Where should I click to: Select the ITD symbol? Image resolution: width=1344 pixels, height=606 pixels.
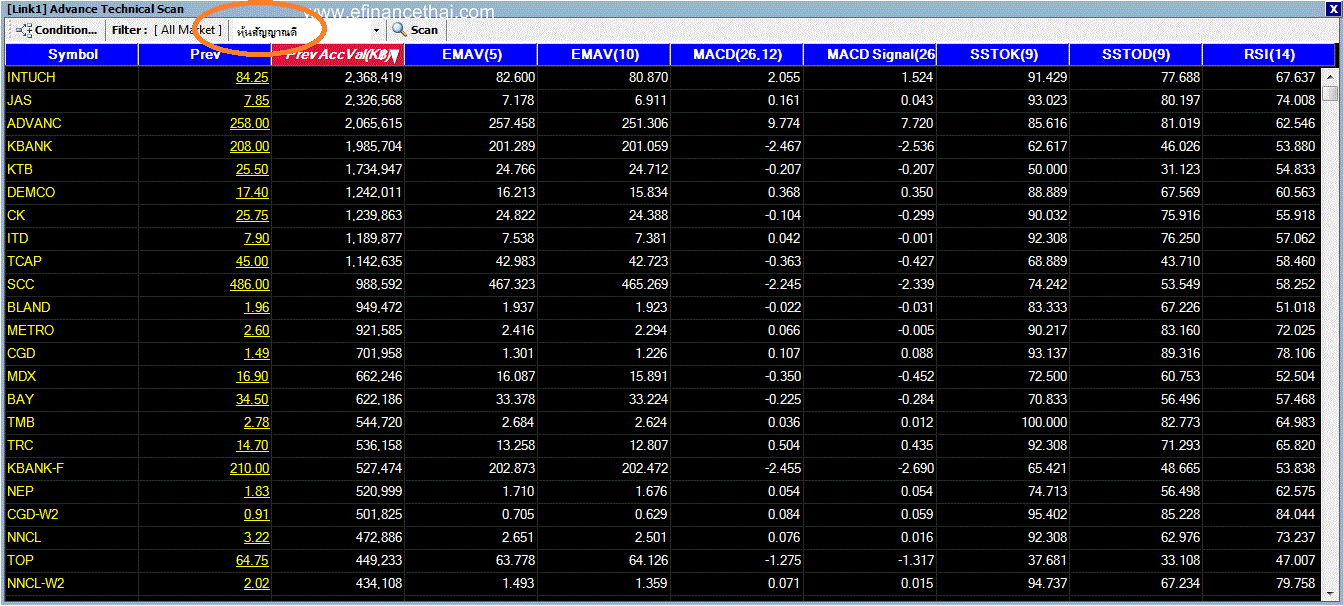18,238
